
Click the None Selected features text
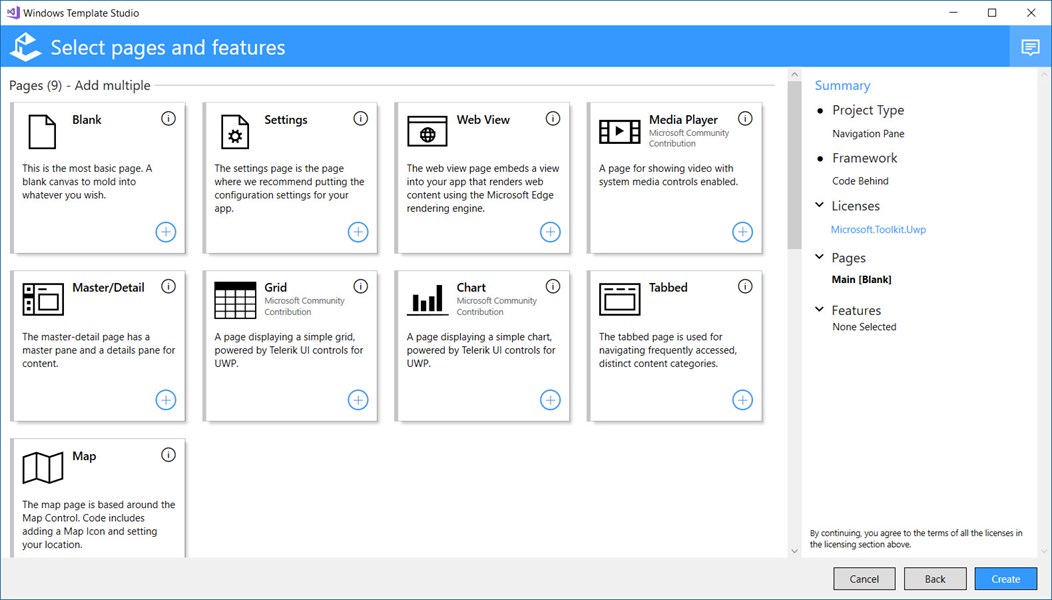coord(864,327)
